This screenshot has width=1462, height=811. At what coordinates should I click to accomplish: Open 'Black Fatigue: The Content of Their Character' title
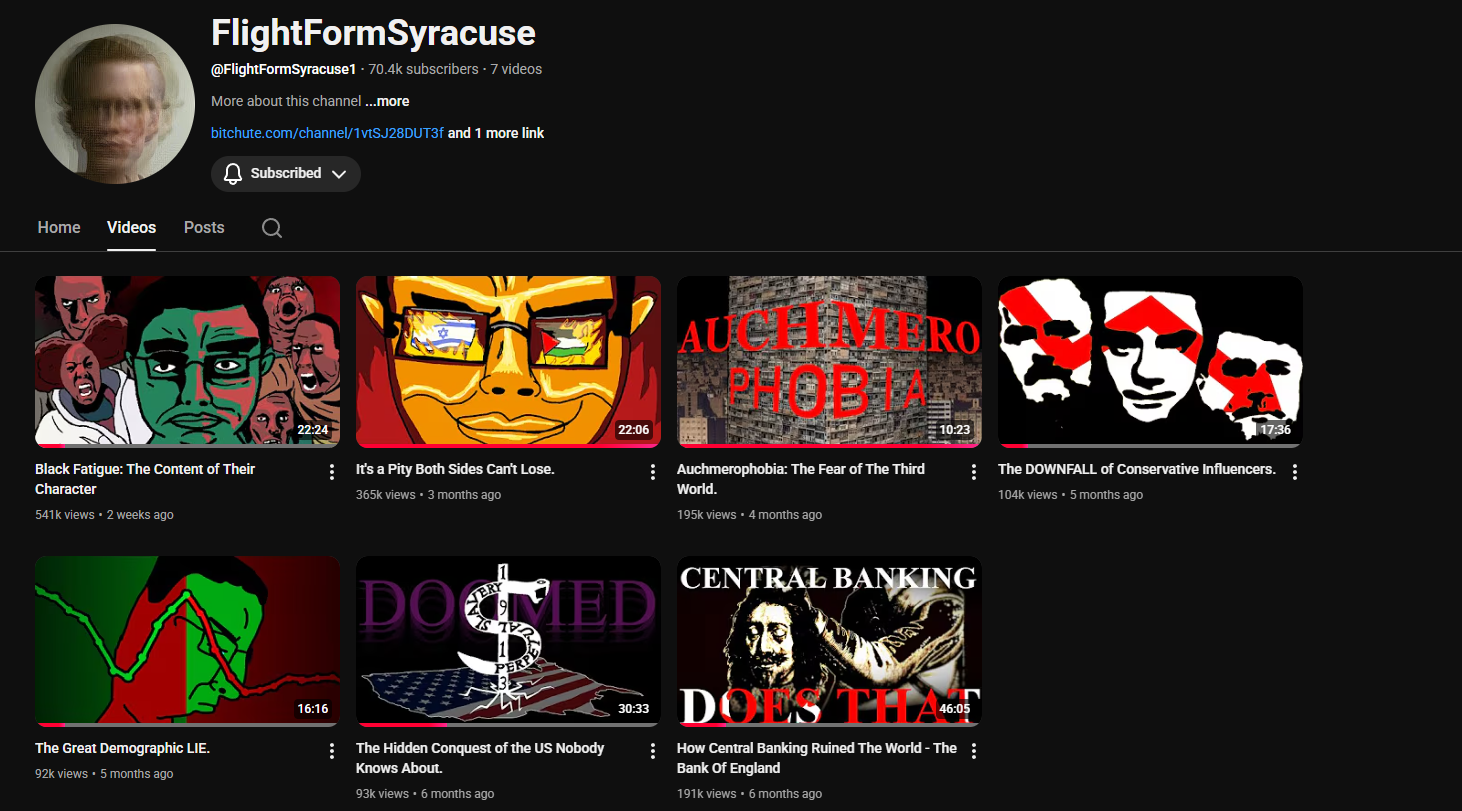pyautogui.click(x=145, y=479)
